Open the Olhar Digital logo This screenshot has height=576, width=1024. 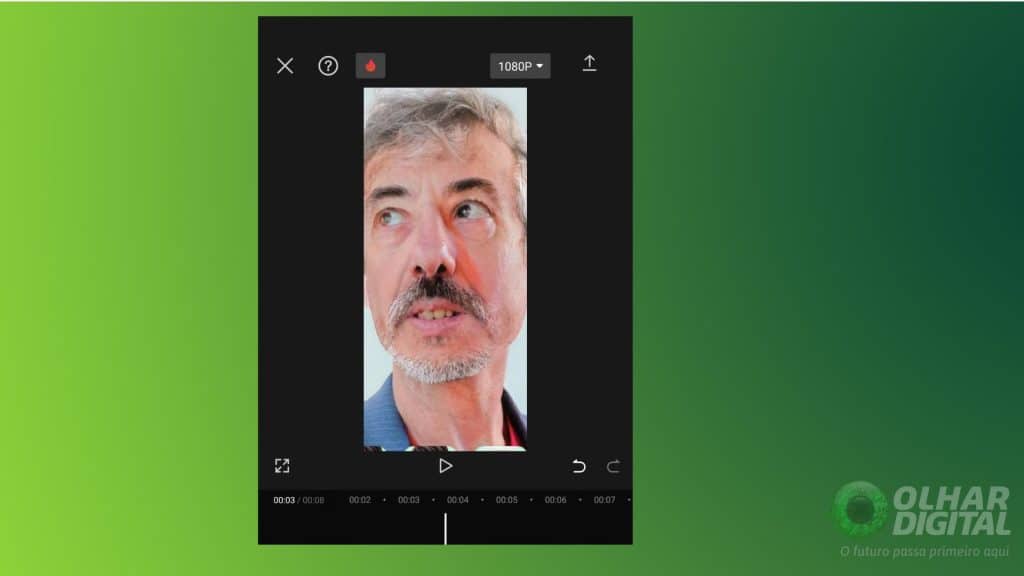(922, 510)
